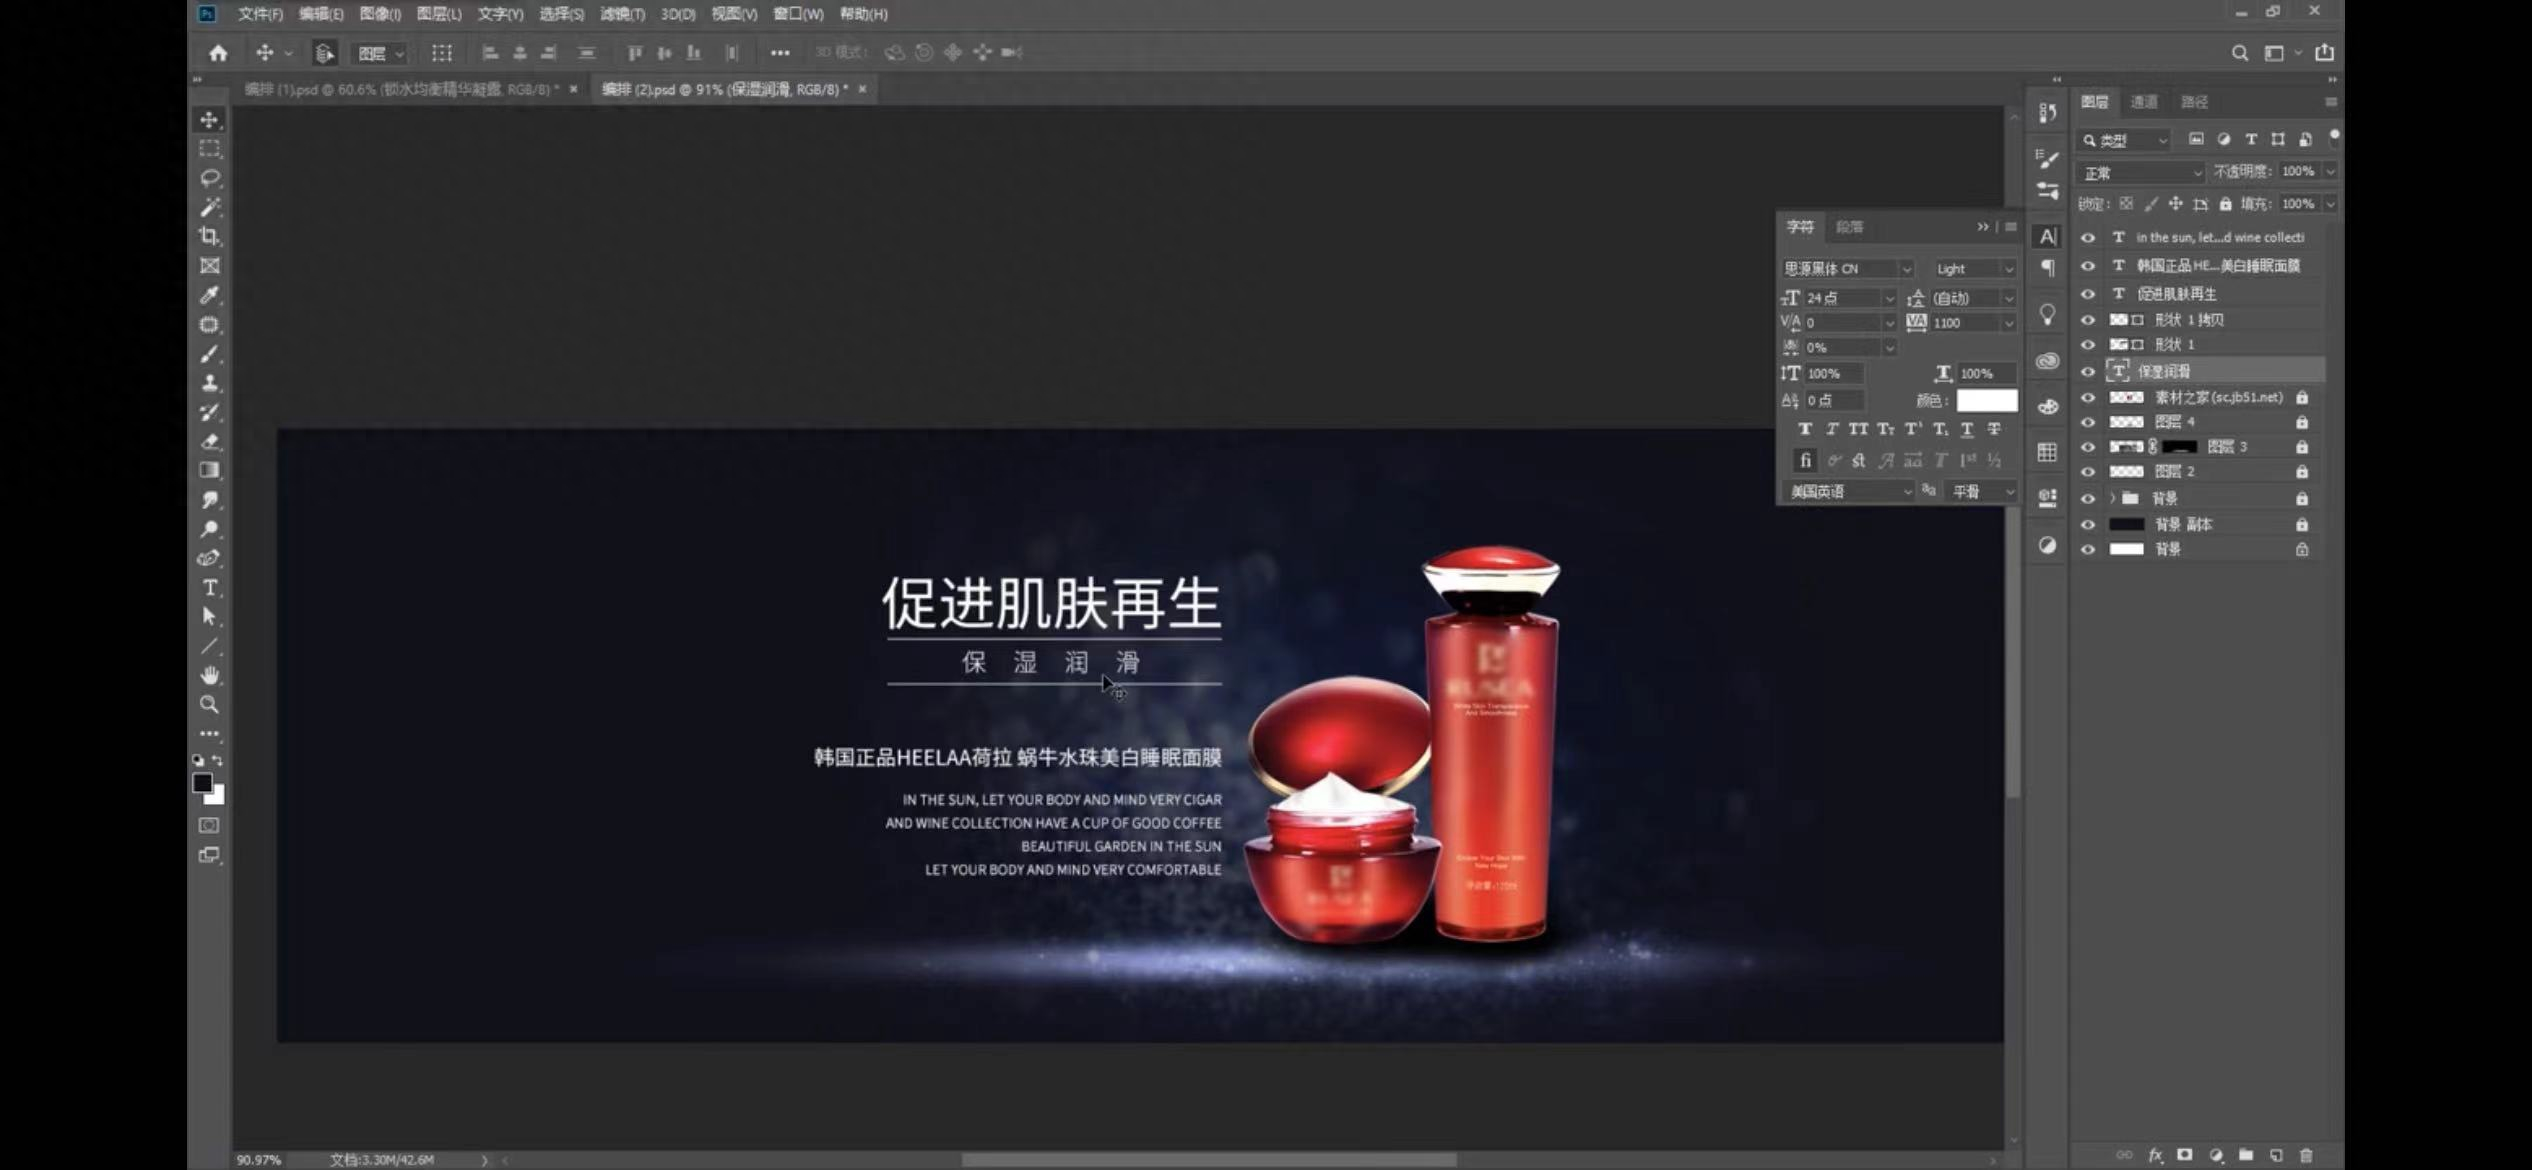Select the Magic Wand tool
The height and width of the screenshot is (1170, 2532).
tap(209, 207)
